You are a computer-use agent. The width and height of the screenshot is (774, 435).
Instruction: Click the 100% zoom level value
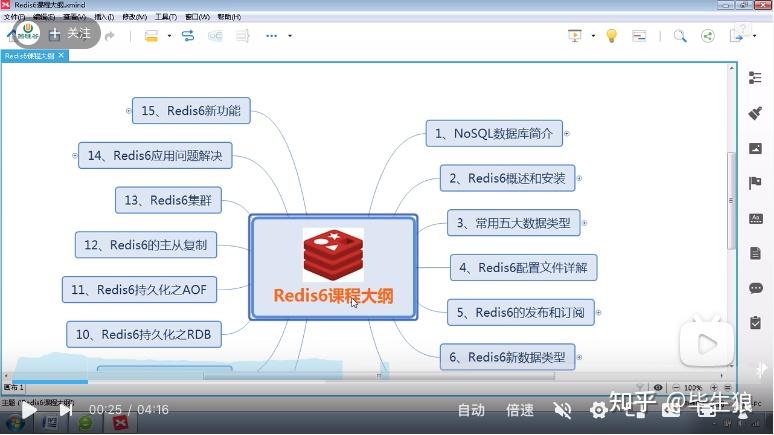tap(693, 388)
